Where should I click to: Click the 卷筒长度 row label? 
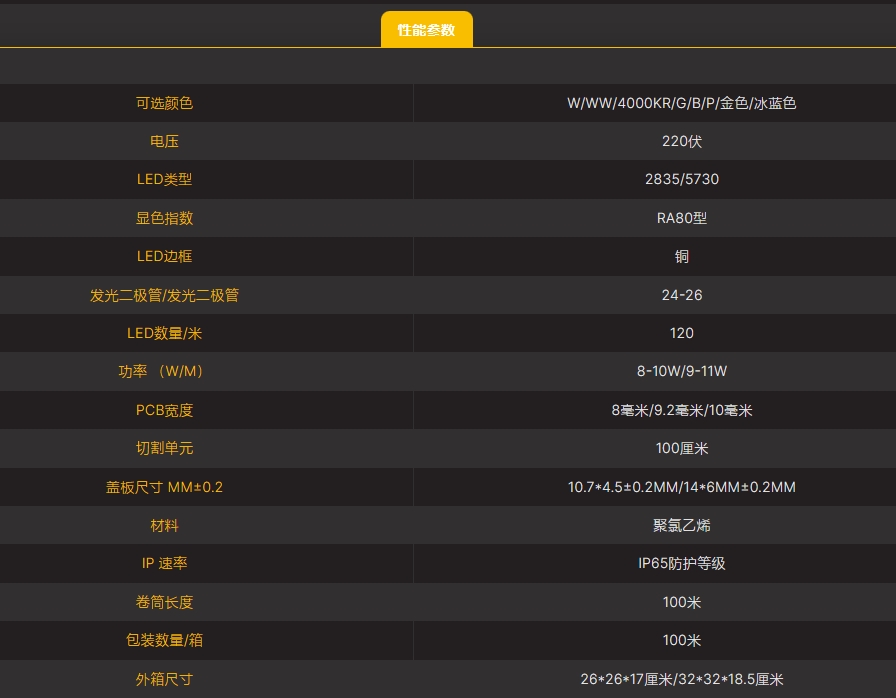coord(164,602)
